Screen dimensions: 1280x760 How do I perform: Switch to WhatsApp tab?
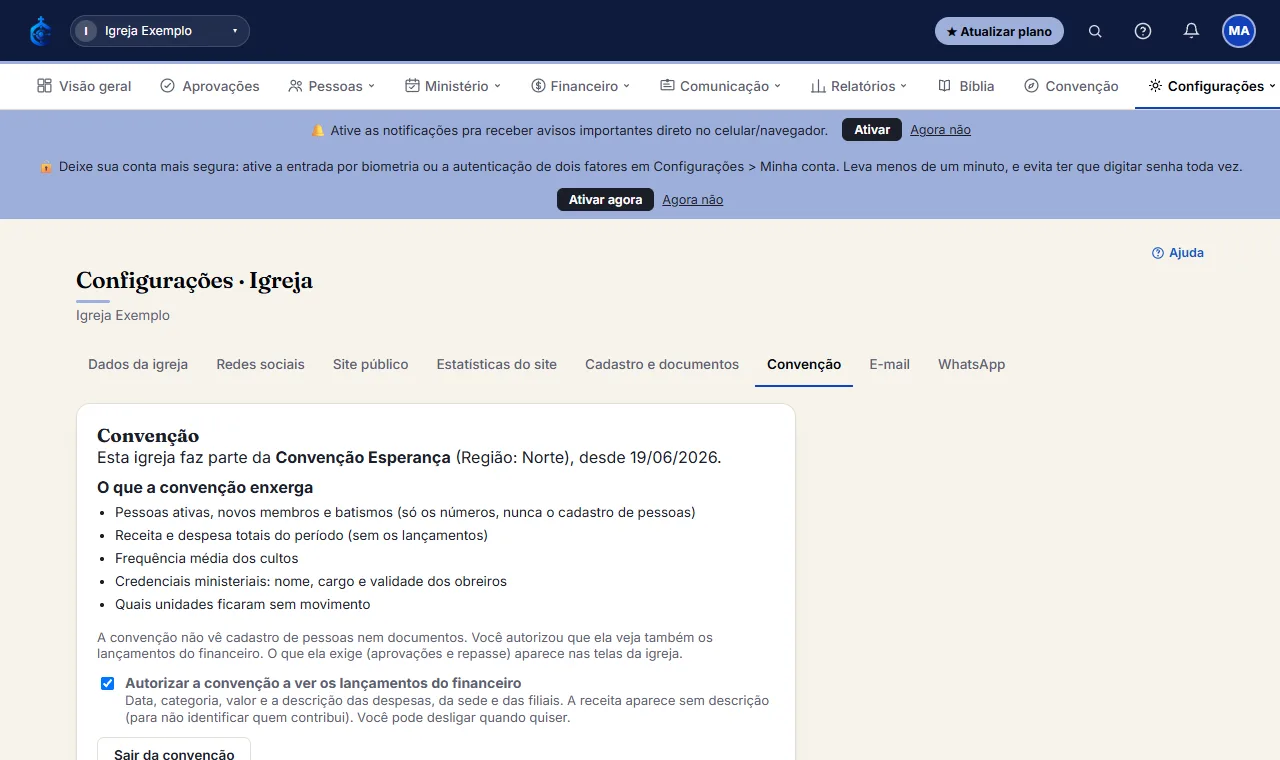point(971,364)
